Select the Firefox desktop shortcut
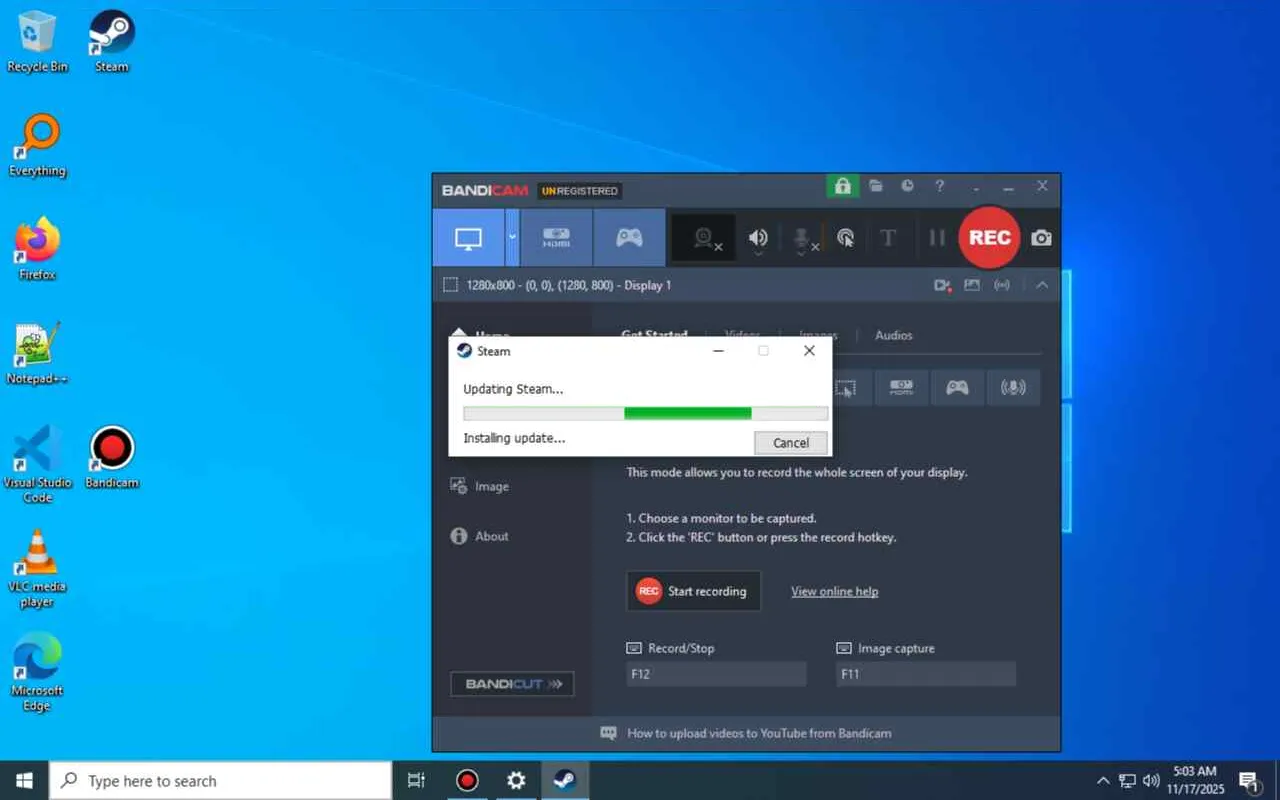 tap(38, 250)
